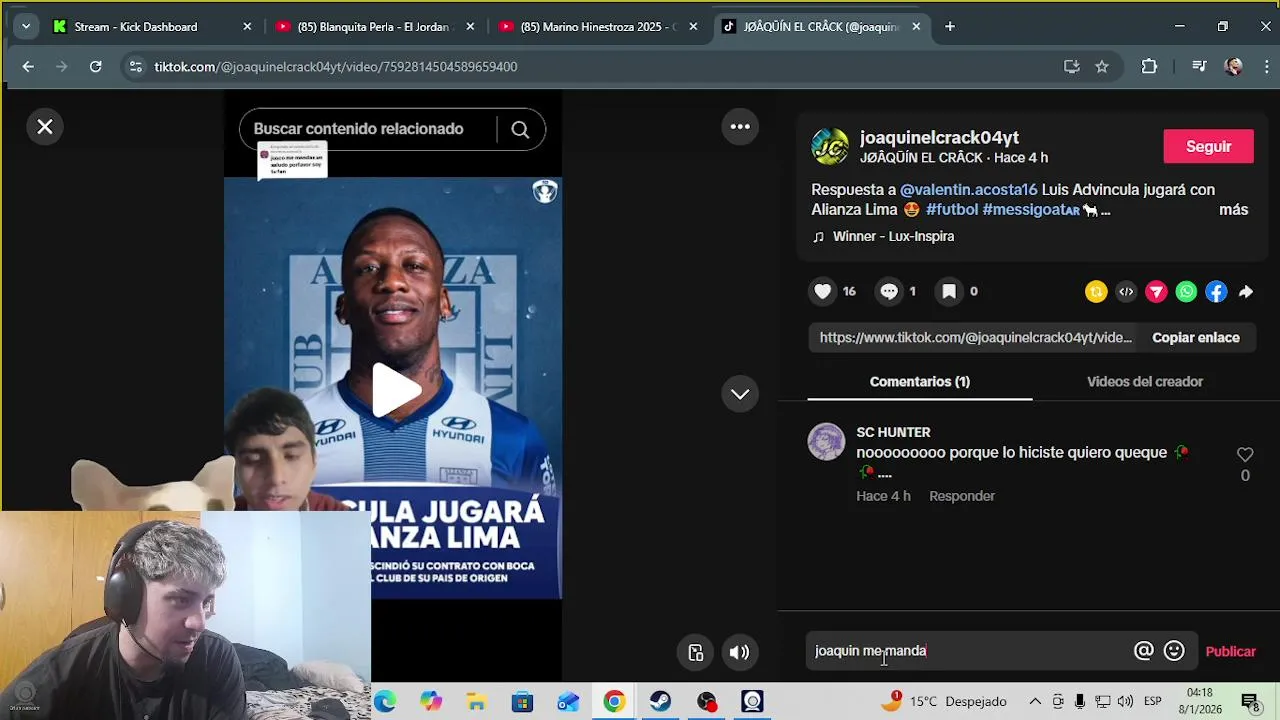Open the joaquinelcrack04yt username link

[939, 138]
